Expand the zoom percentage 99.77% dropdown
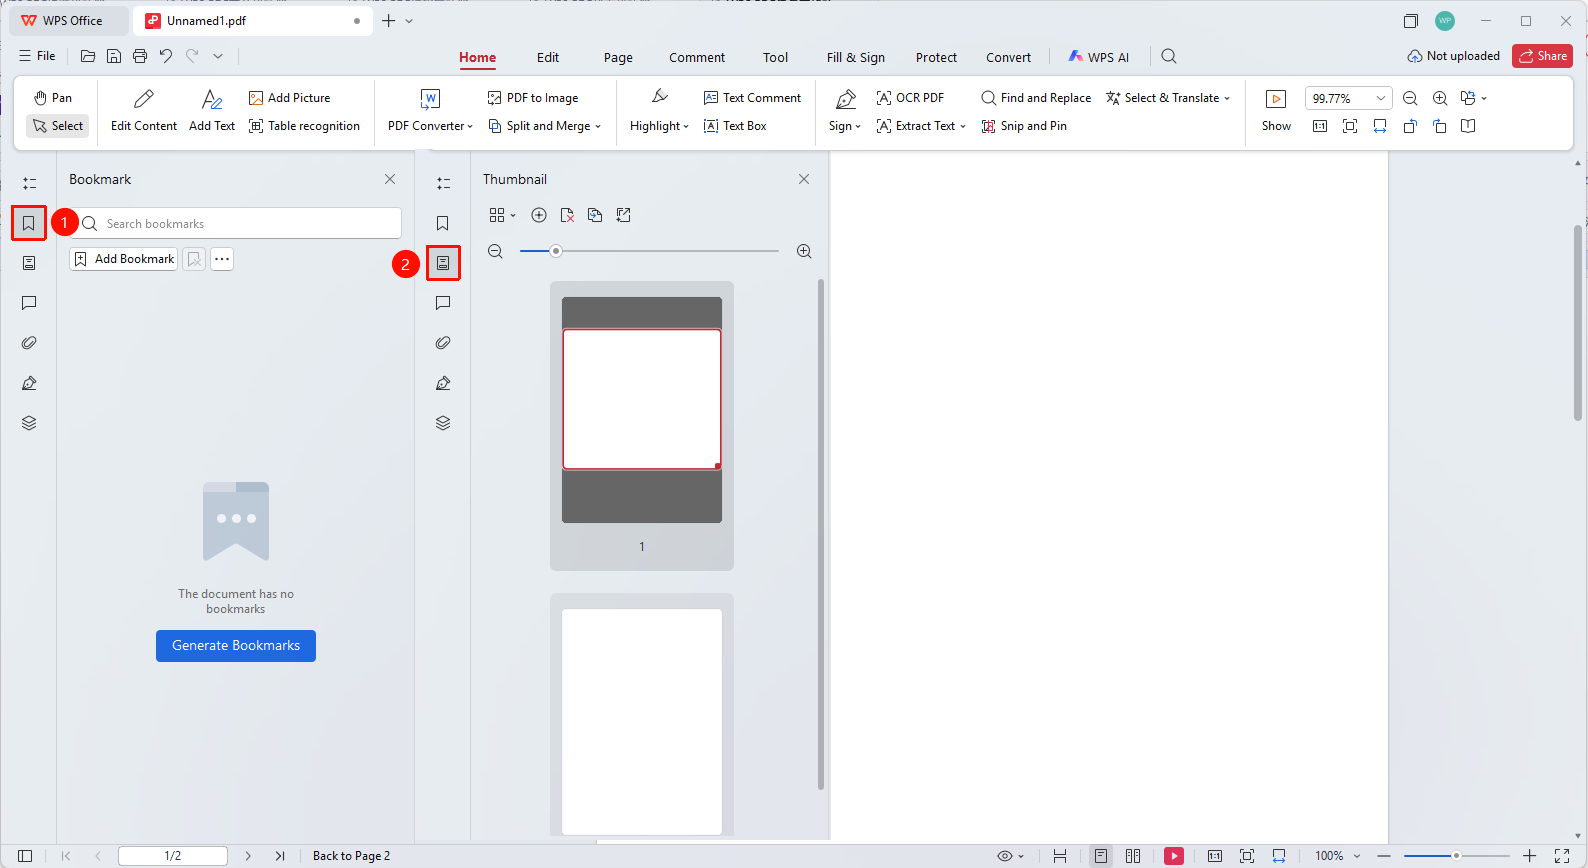 pos(1381,98)
